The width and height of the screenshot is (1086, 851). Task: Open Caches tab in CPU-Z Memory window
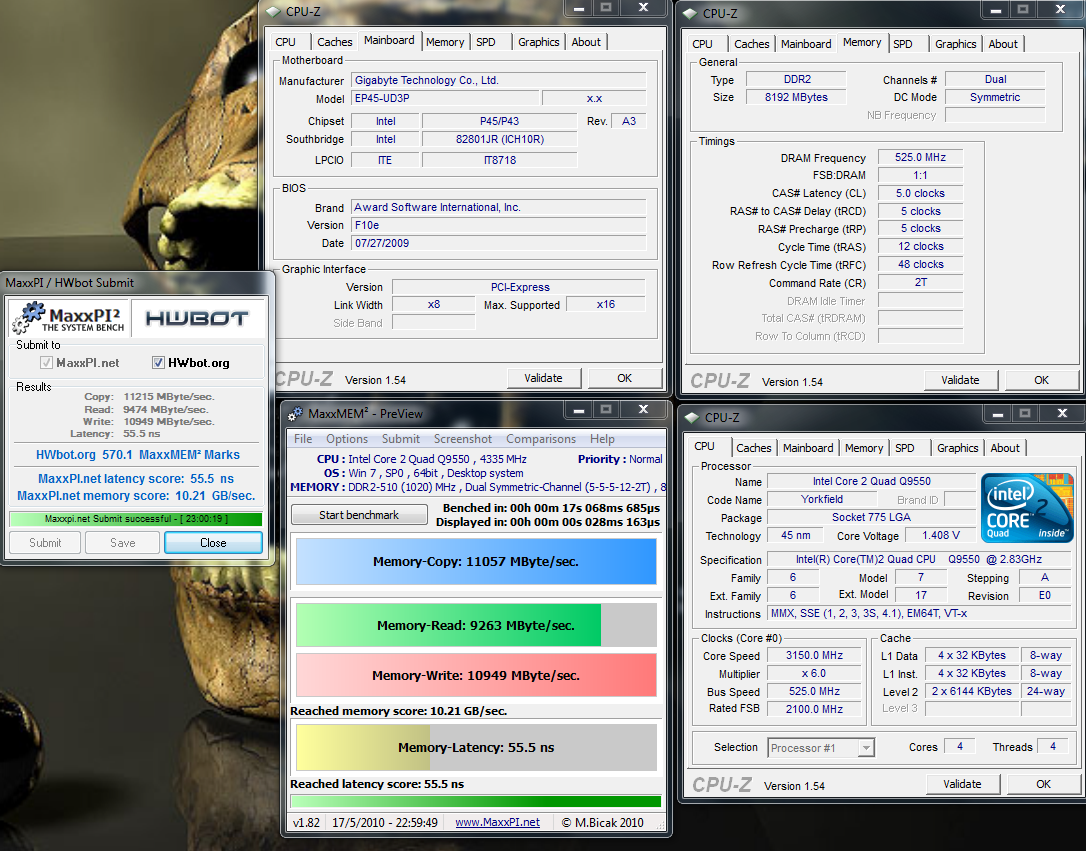(x=751, y=44)
